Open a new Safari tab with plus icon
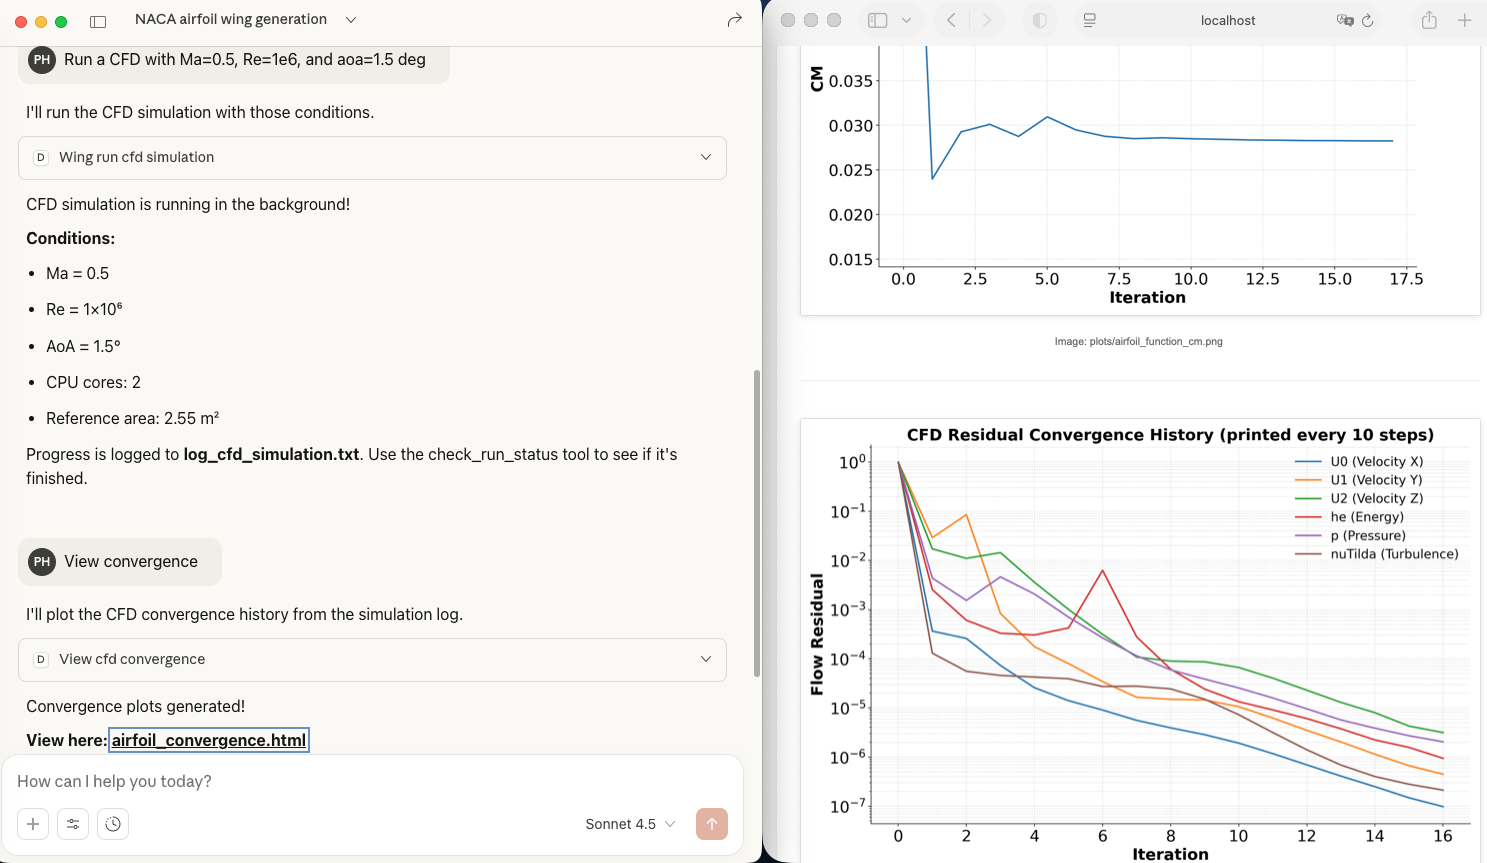Screen dimensions: 1487x863 click(1464, 20)
